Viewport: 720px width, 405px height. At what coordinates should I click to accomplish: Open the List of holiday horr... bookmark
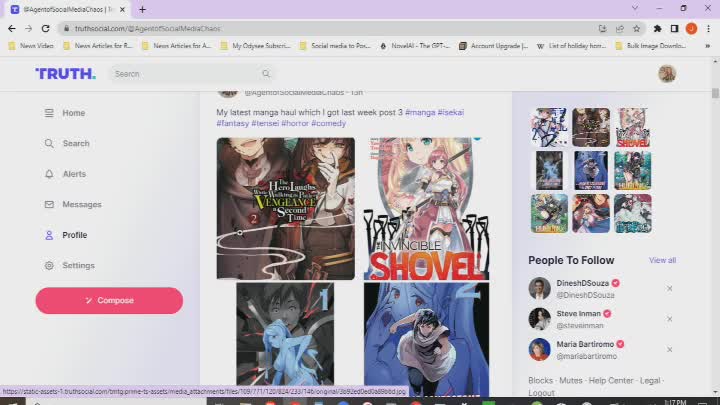[572, 46]
